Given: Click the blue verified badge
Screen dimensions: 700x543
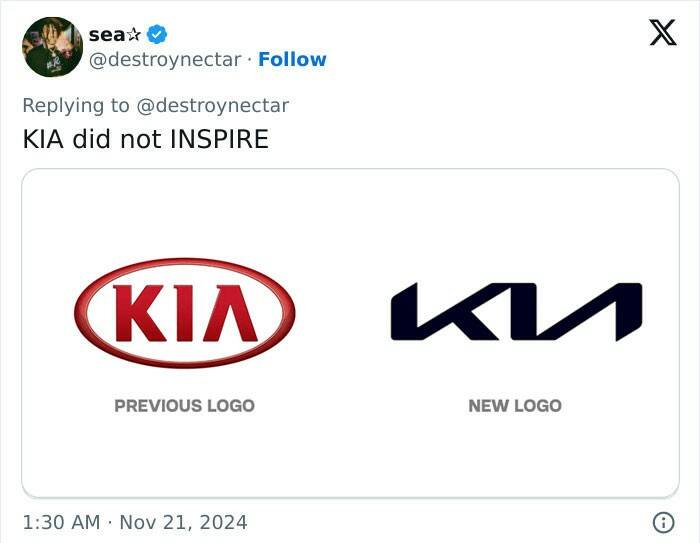Looking at the screenshot, I should tap(156, 34).
